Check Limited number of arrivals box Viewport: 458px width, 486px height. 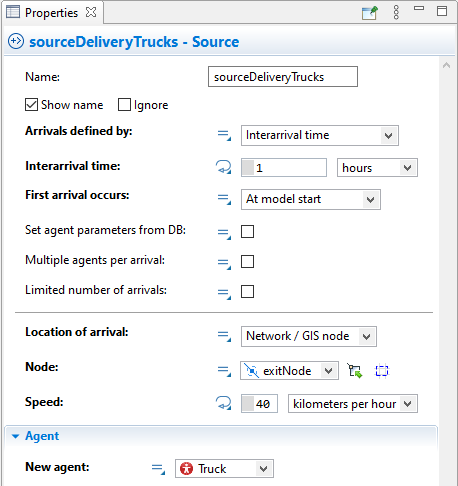point(247,291)
